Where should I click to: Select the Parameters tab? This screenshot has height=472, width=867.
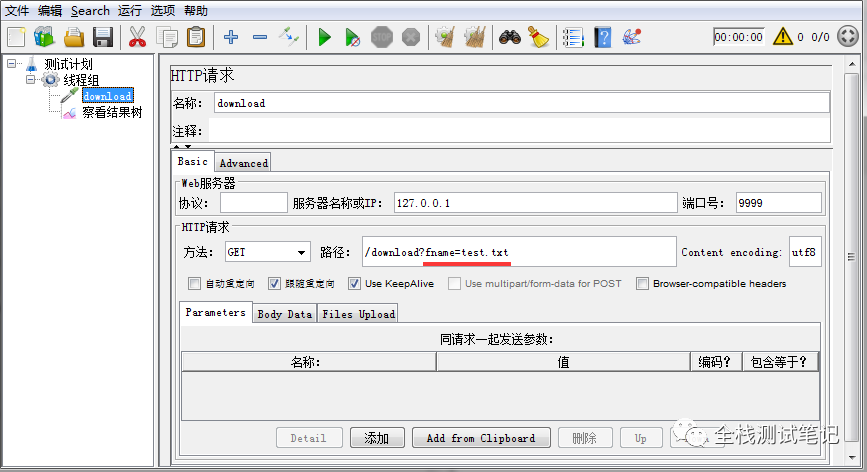point(216,312)
